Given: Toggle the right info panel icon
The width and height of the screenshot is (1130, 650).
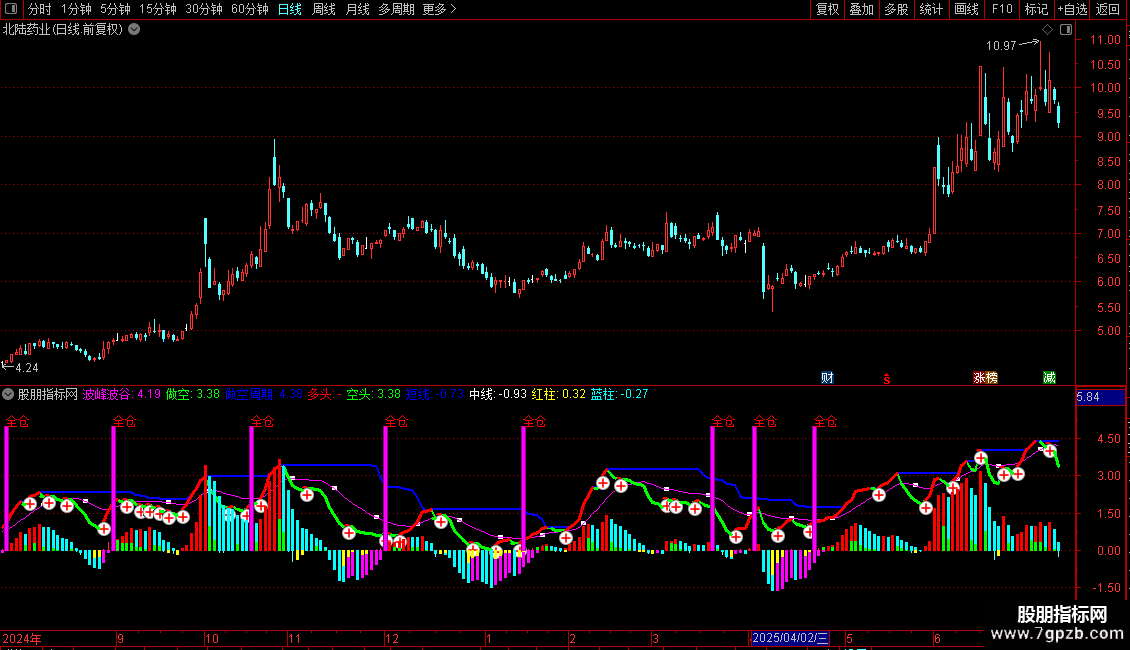Looking at the screenshot, I should [1066, 30].
